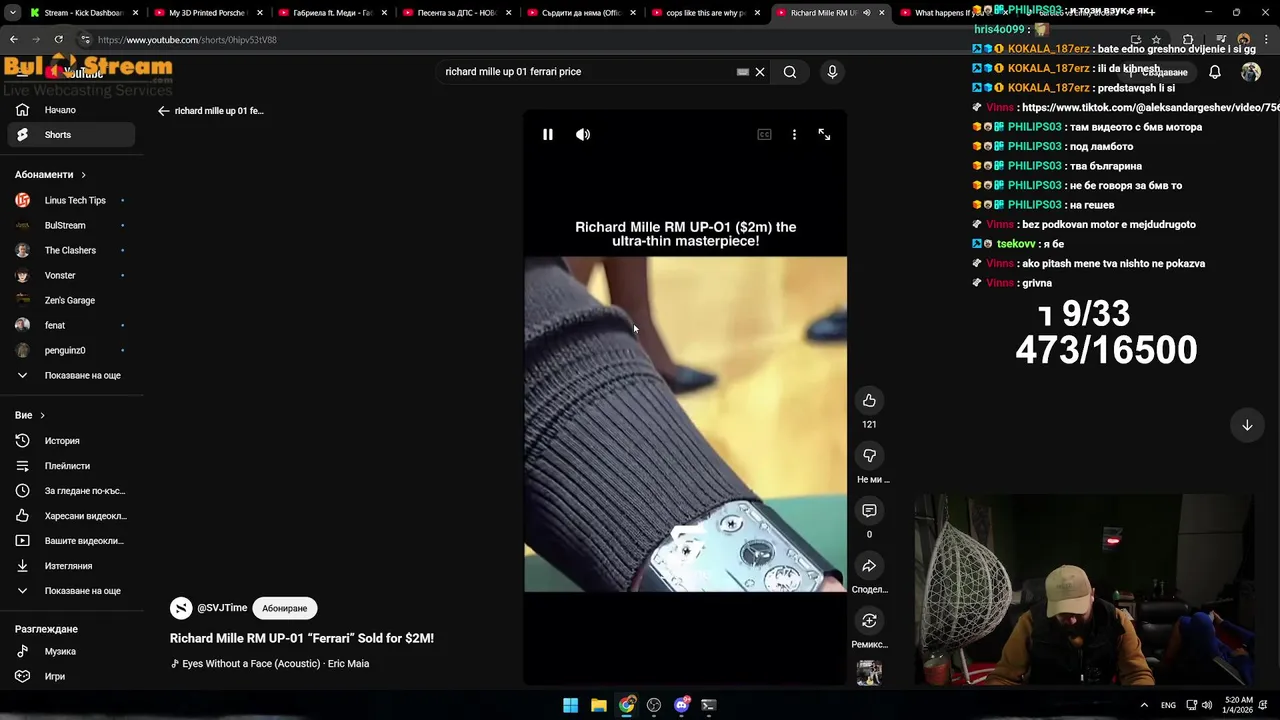Switch to 'My 3D Printed Porsche' browser tab

pos(207,13)
